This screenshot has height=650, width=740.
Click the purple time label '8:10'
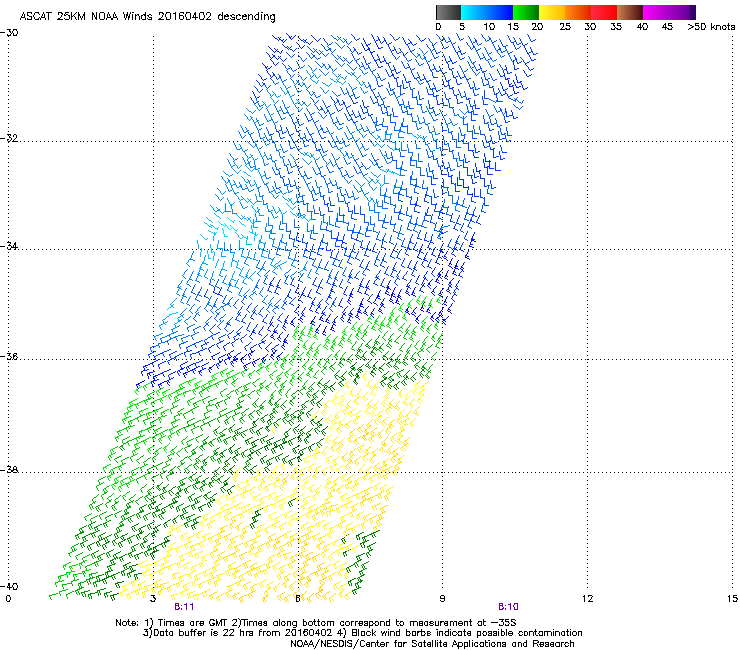pos(508,607)
